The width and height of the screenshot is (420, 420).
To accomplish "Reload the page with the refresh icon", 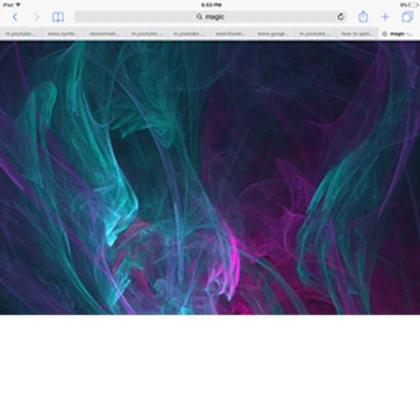I will click(340, 17).
